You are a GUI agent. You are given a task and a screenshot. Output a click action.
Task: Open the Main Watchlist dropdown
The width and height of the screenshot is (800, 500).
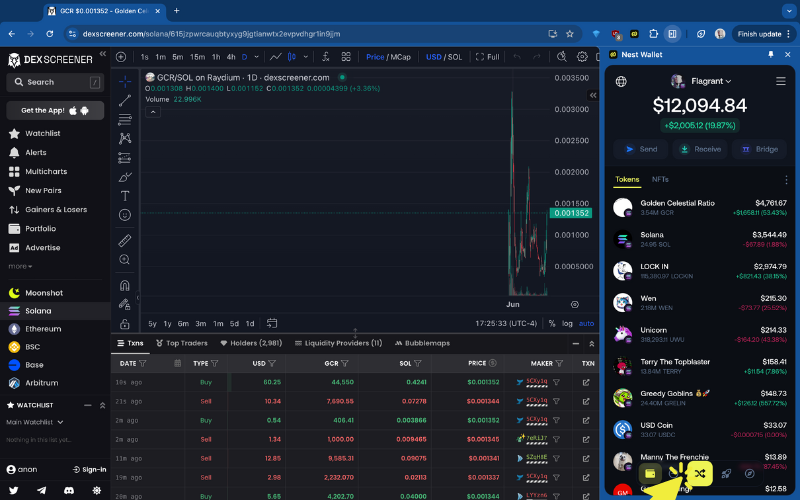point(35,422)
